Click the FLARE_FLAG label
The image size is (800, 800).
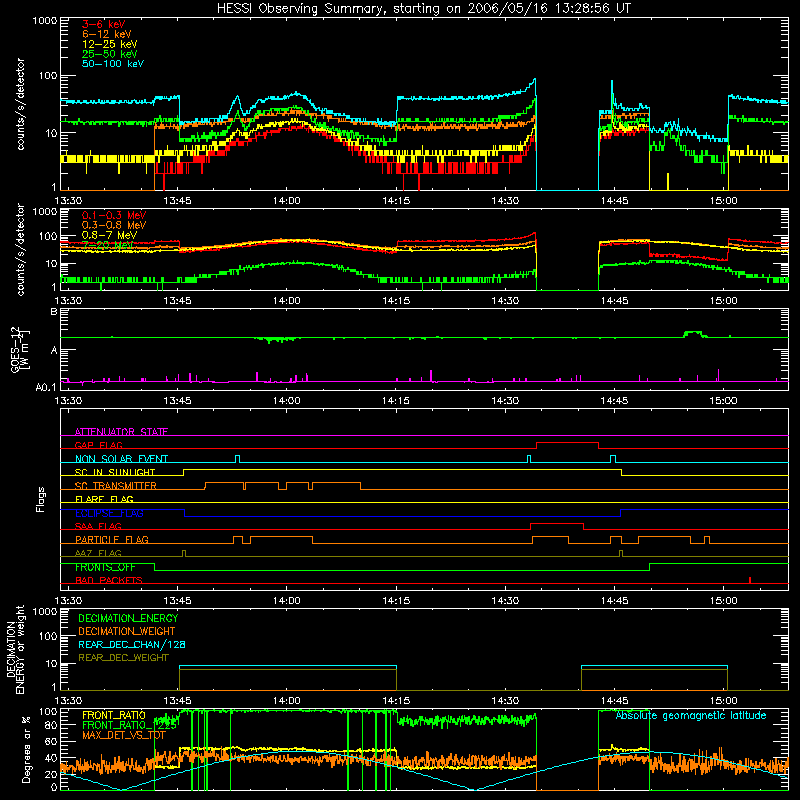104,499
